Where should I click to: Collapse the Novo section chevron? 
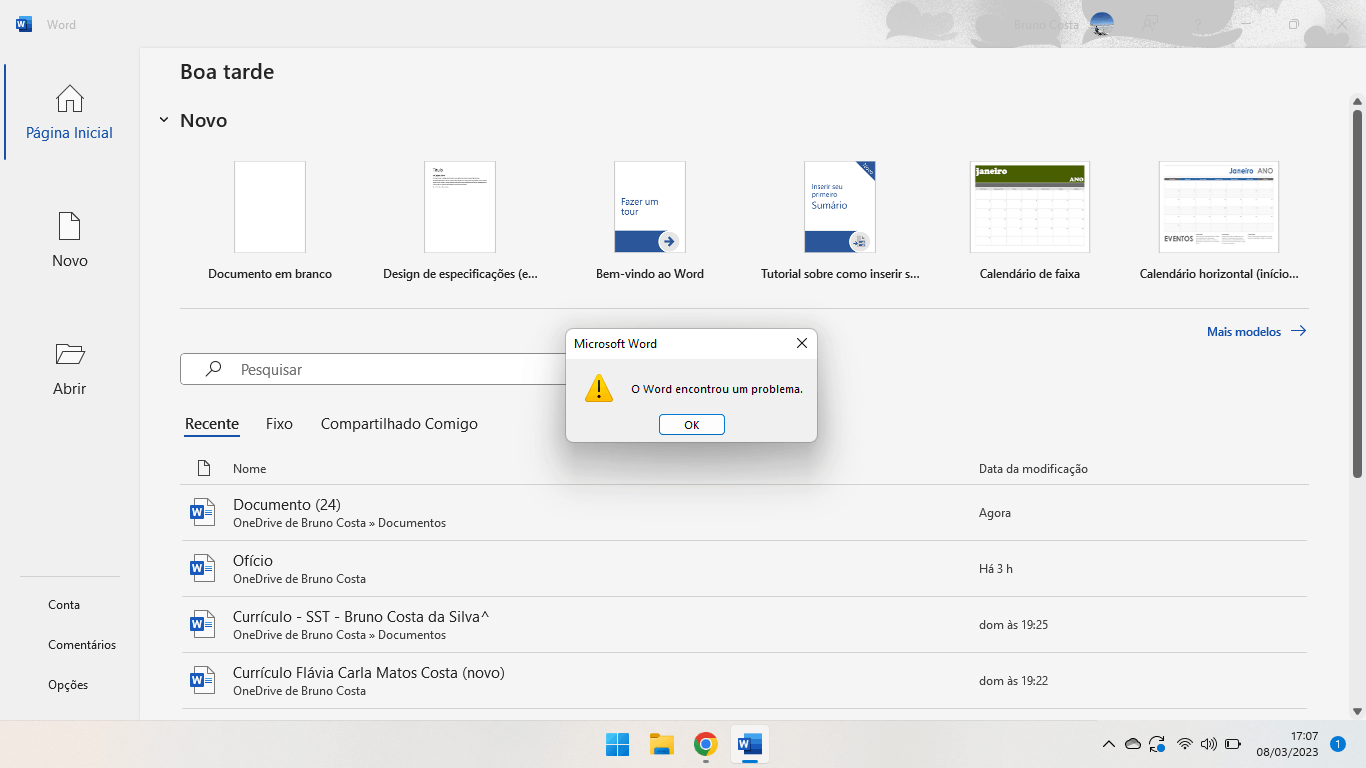164,120
